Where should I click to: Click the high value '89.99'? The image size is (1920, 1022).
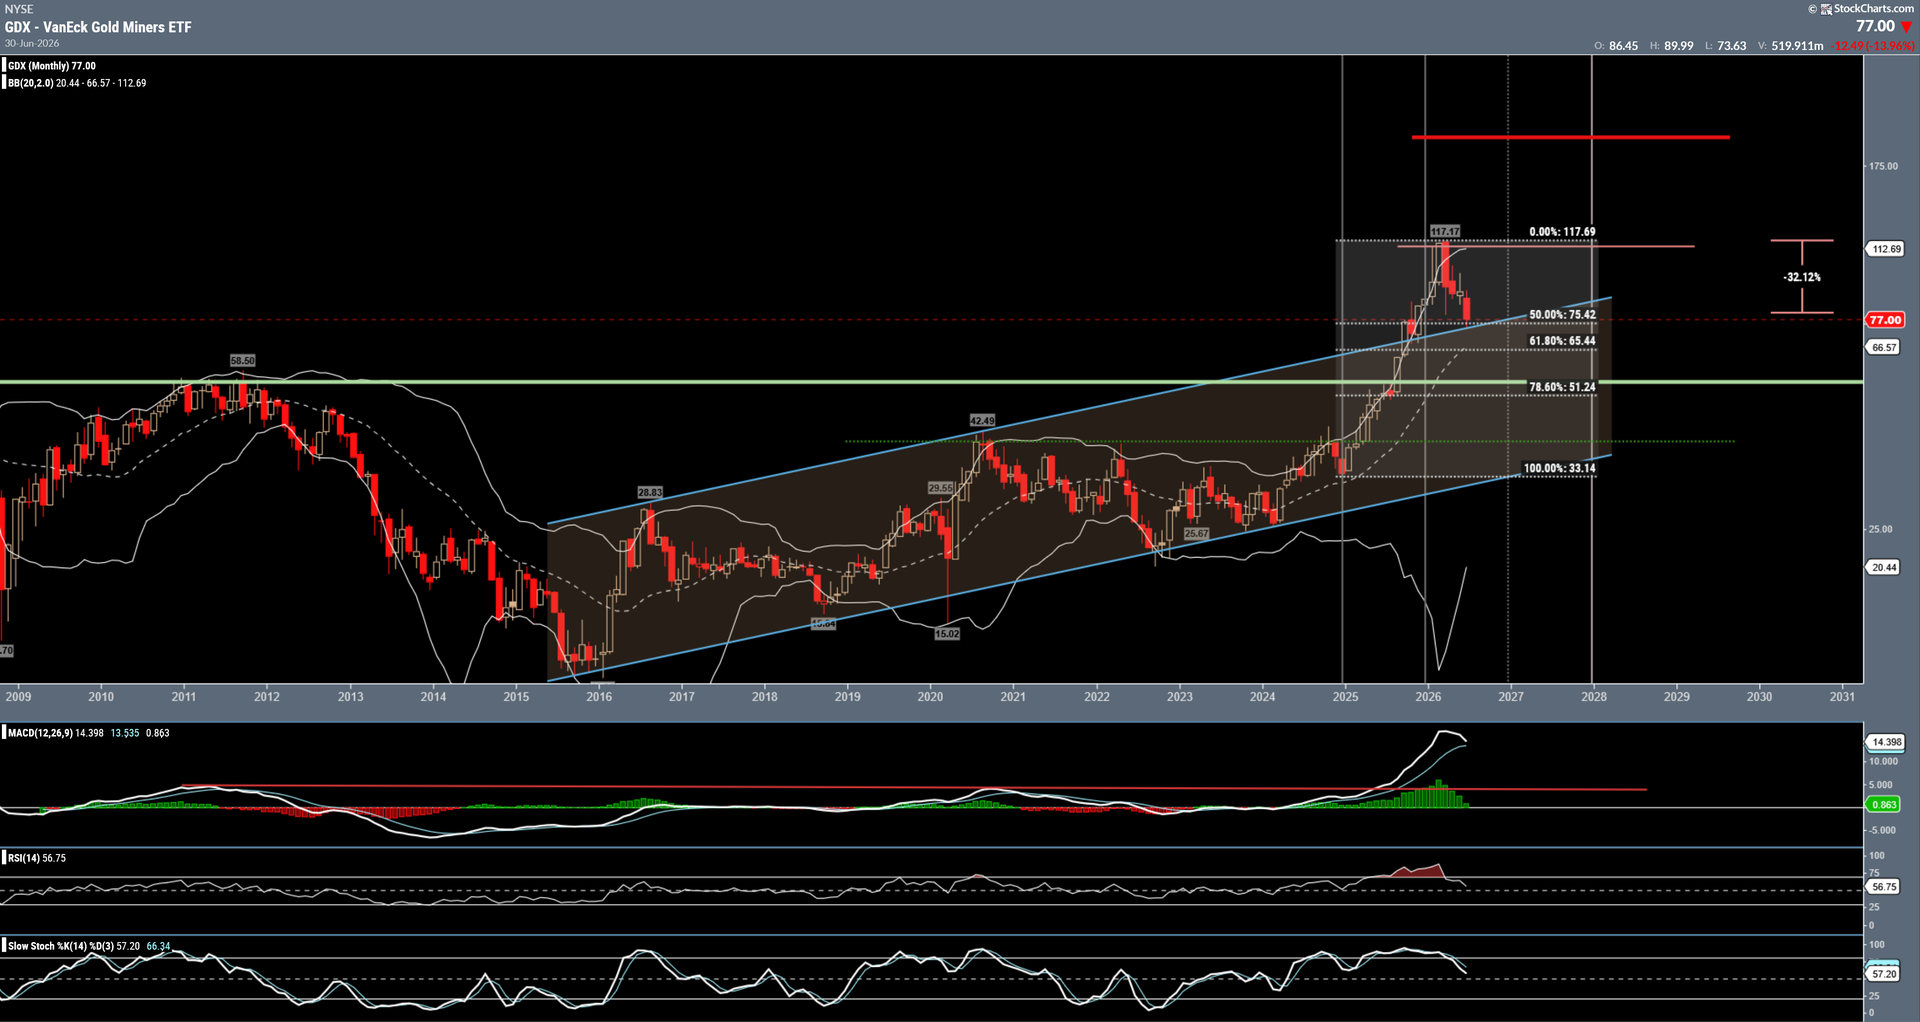point(1679,46)
